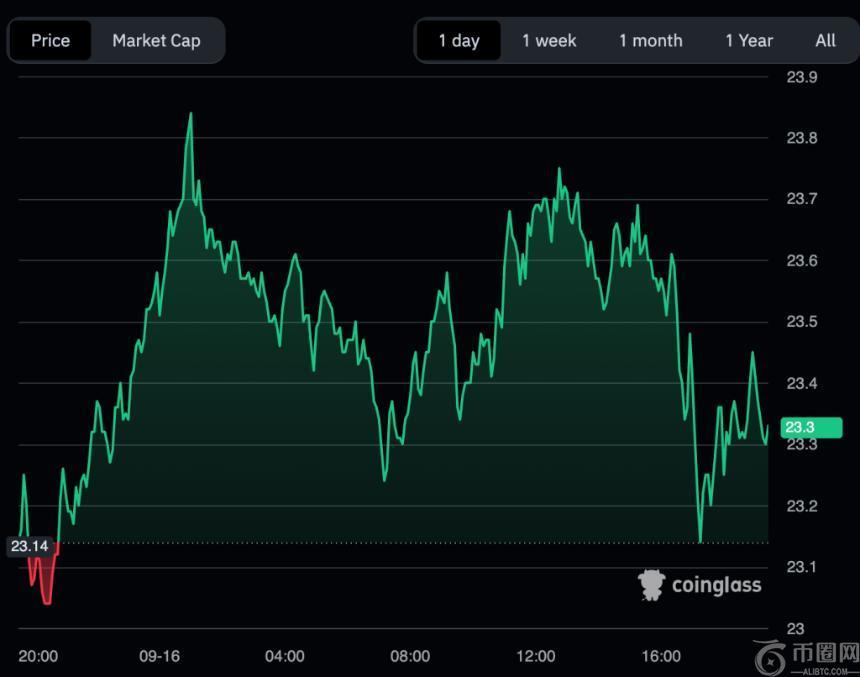
Task: Choose the 1 Year range
Action: [749, 41]
